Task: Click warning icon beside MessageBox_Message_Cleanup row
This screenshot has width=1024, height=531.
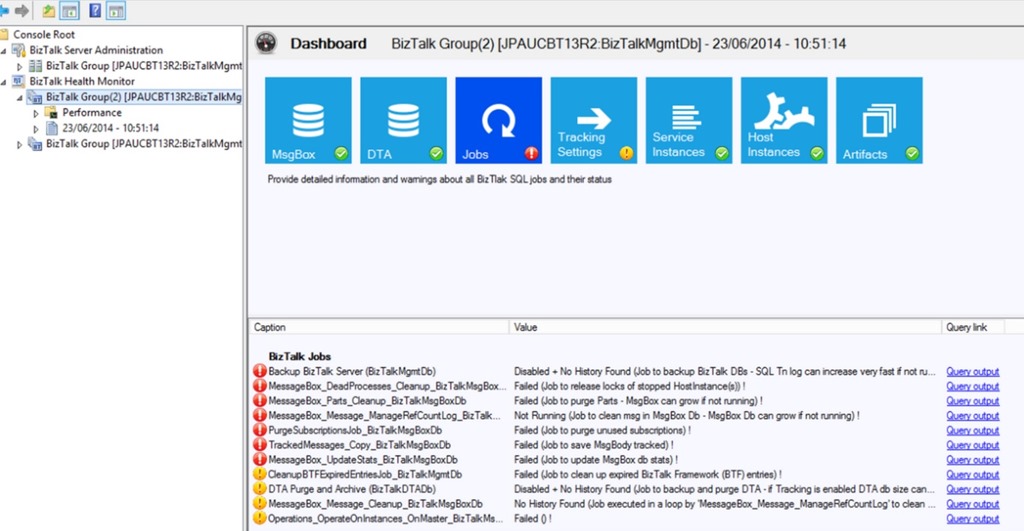Action: [x=260, y=504]
